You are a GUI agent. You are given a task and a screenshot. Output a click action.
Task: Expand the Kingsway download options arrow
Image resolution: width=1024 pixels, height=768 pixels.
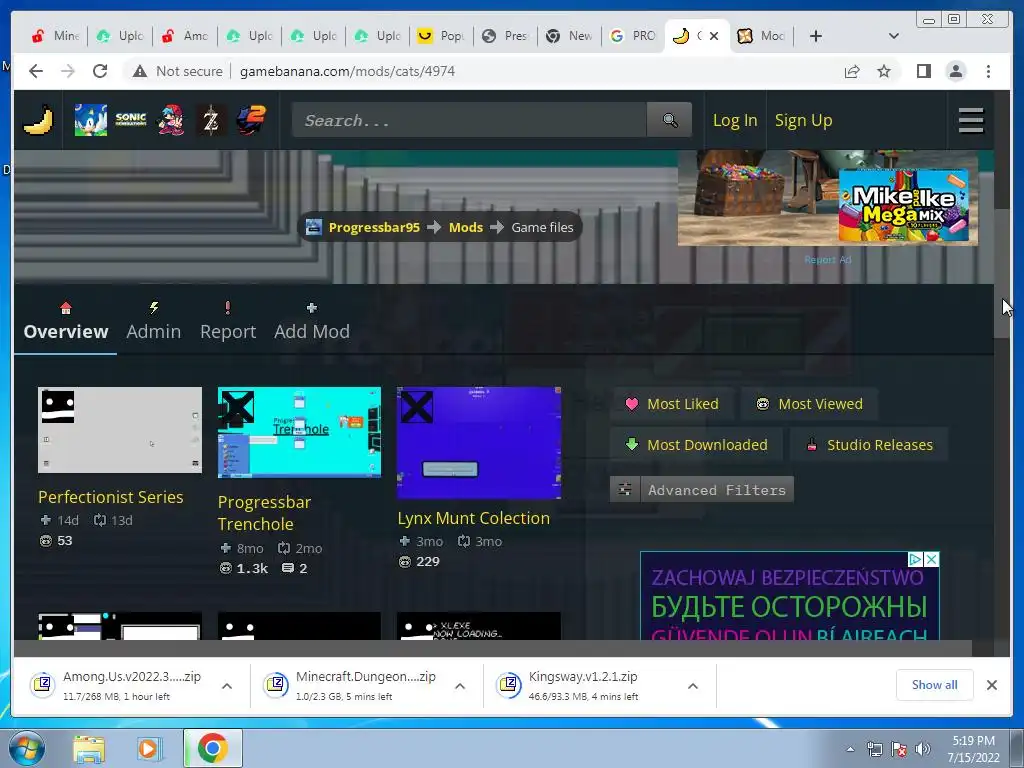coord(693,686)
